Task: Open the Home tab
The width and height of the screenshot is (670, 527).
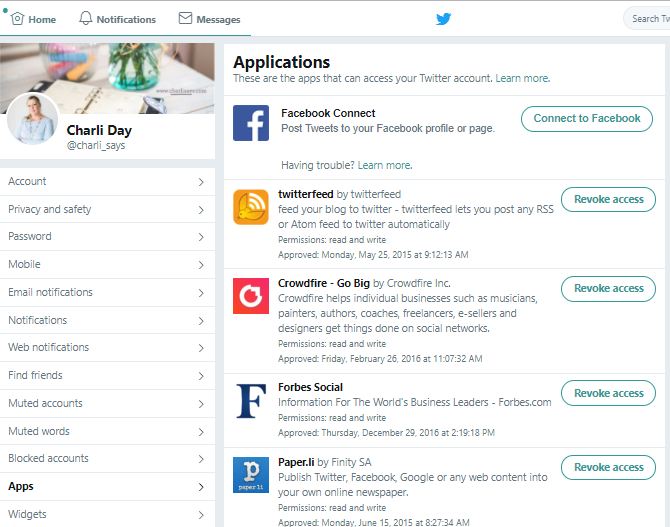Action: click(33, 19)
